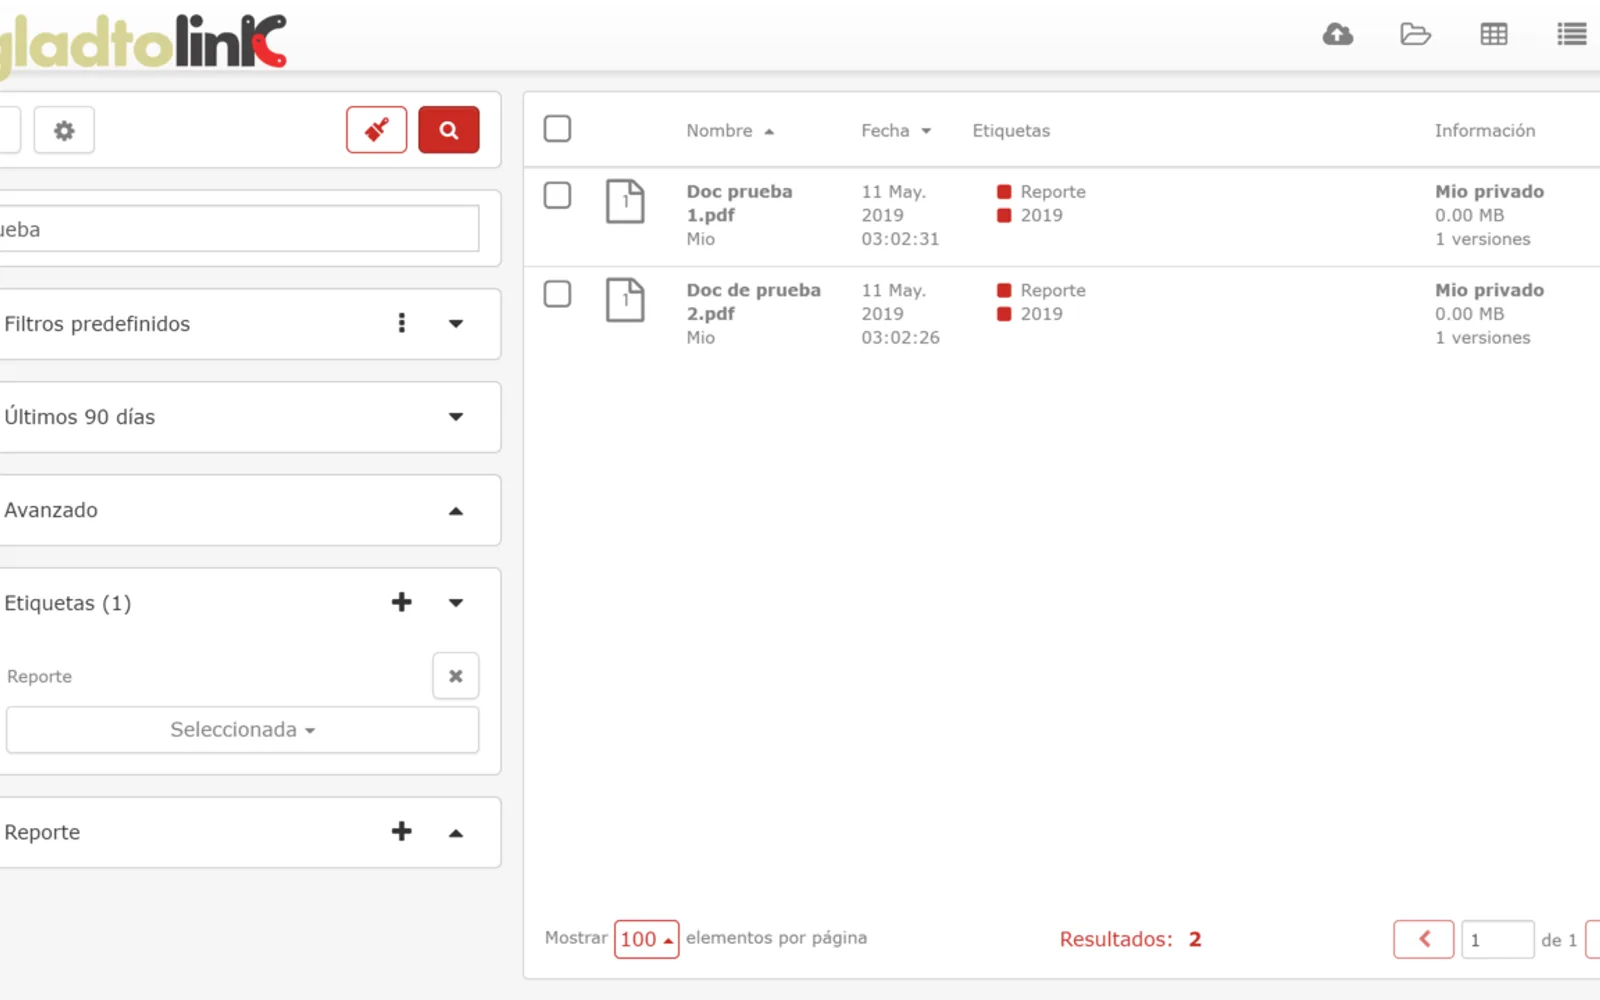The height and width of the screenshot is (1000, 1600).
Task: Collapse the Avanzado section
Action: pos(456,511)
